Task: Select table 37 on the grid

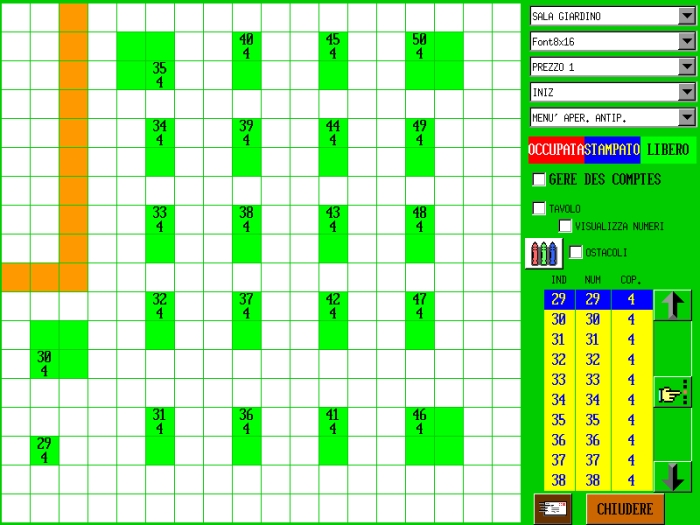Action: (x=246, y=321)
